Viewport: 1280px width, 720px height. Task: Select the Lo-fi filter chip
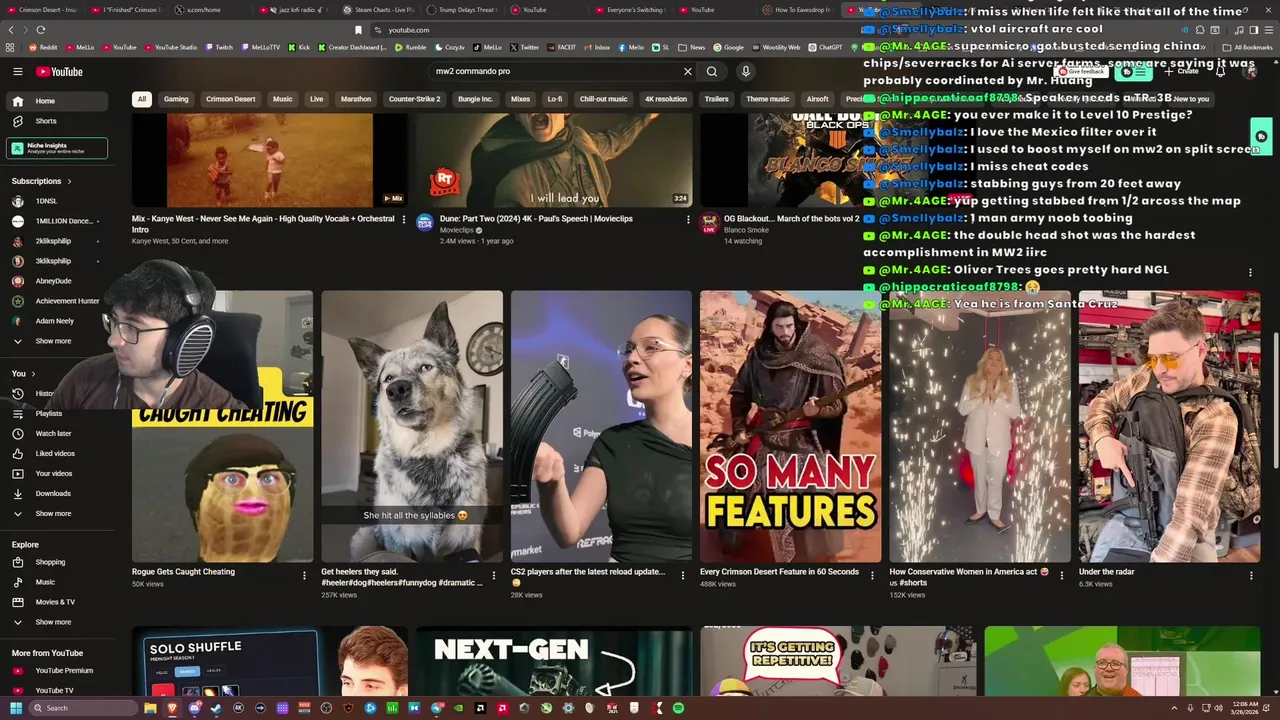click(x=555, y=99)
